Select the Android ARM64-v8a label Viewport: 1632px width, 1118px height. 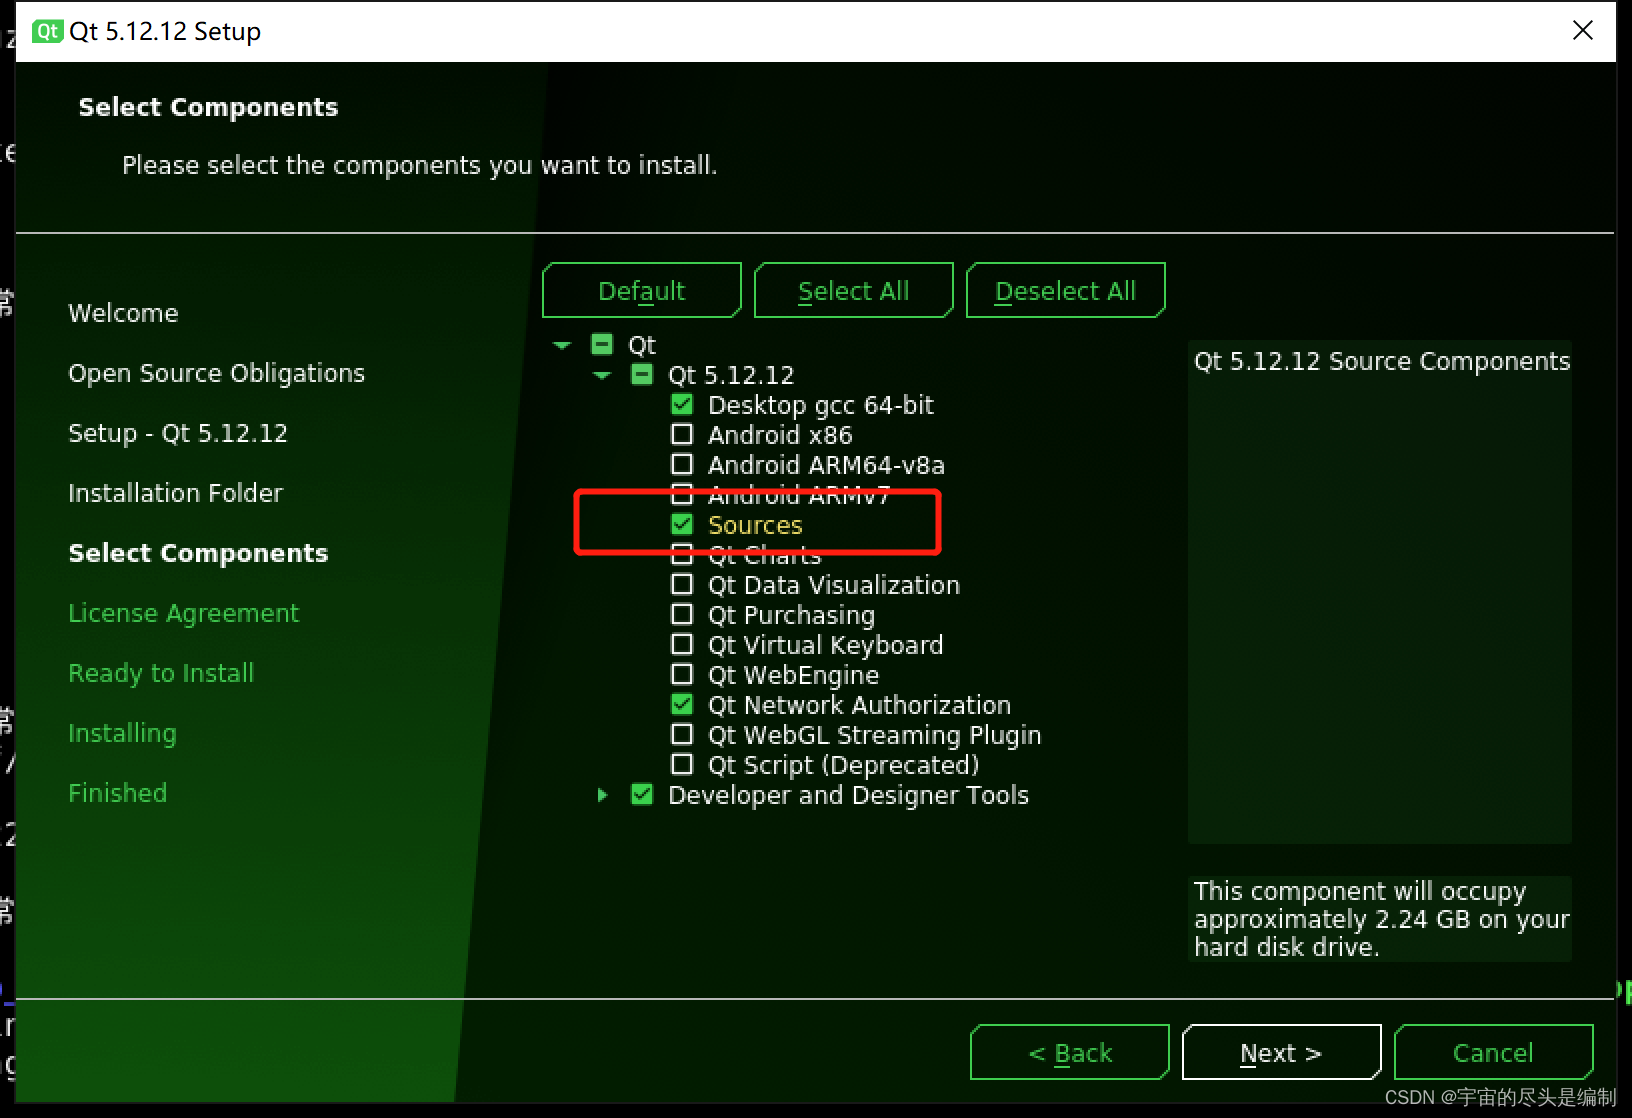pos(826,465)
